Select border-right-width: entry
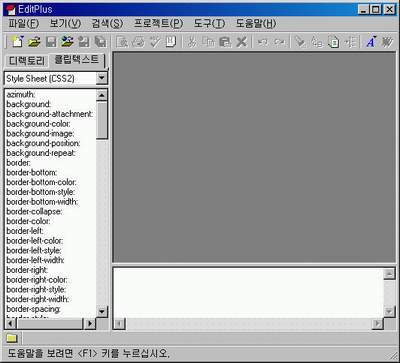Viewport: 400px width, 363px height. click(37, 299)
